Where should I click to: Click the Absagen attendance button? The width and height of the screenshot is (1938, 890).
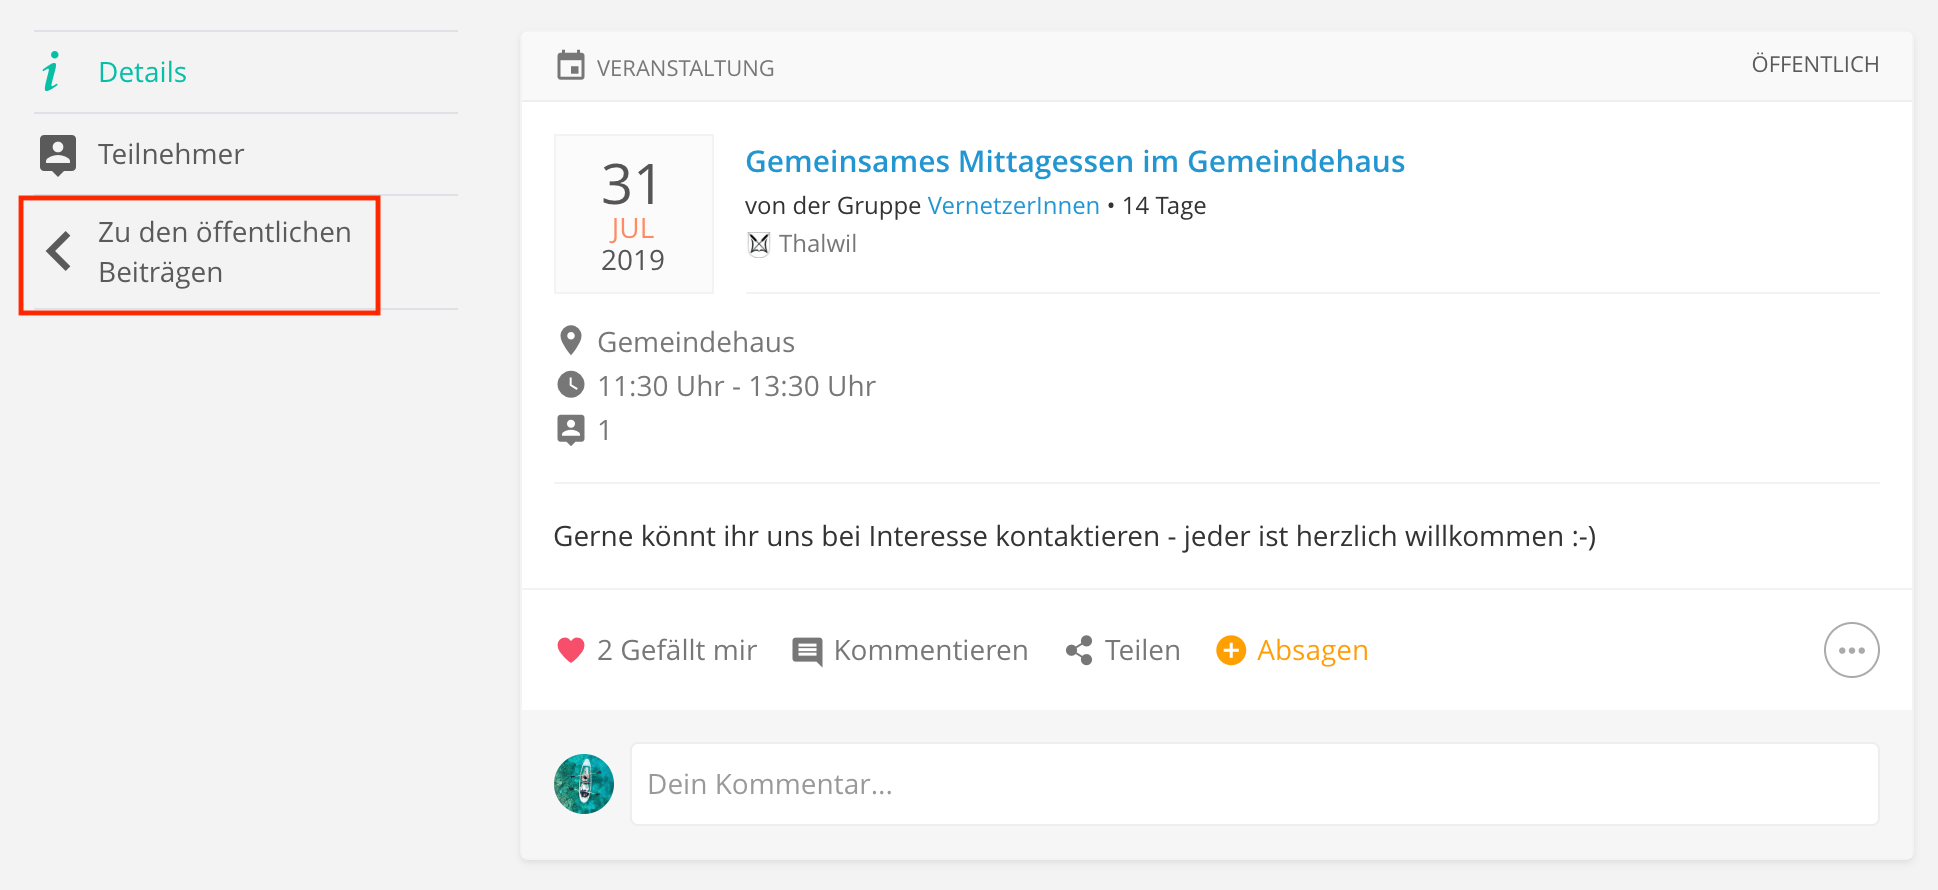1312,650
